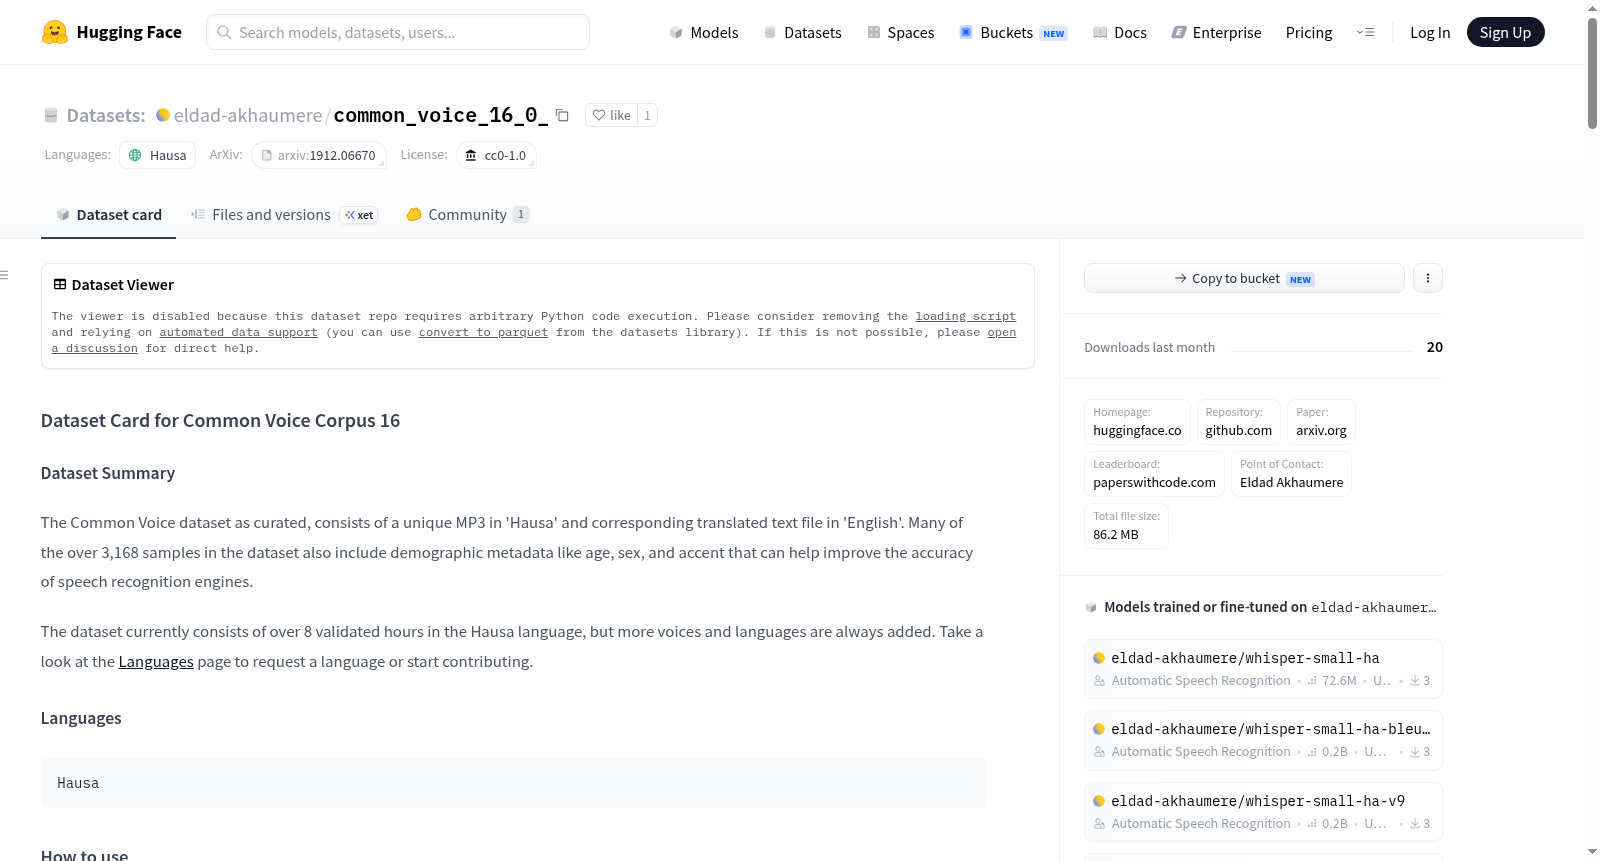The height and width of the screenshot is (861, 1600).
Task: Switch to the Dataset card tab
Action: pyautogui.click(x=108, y=214)
